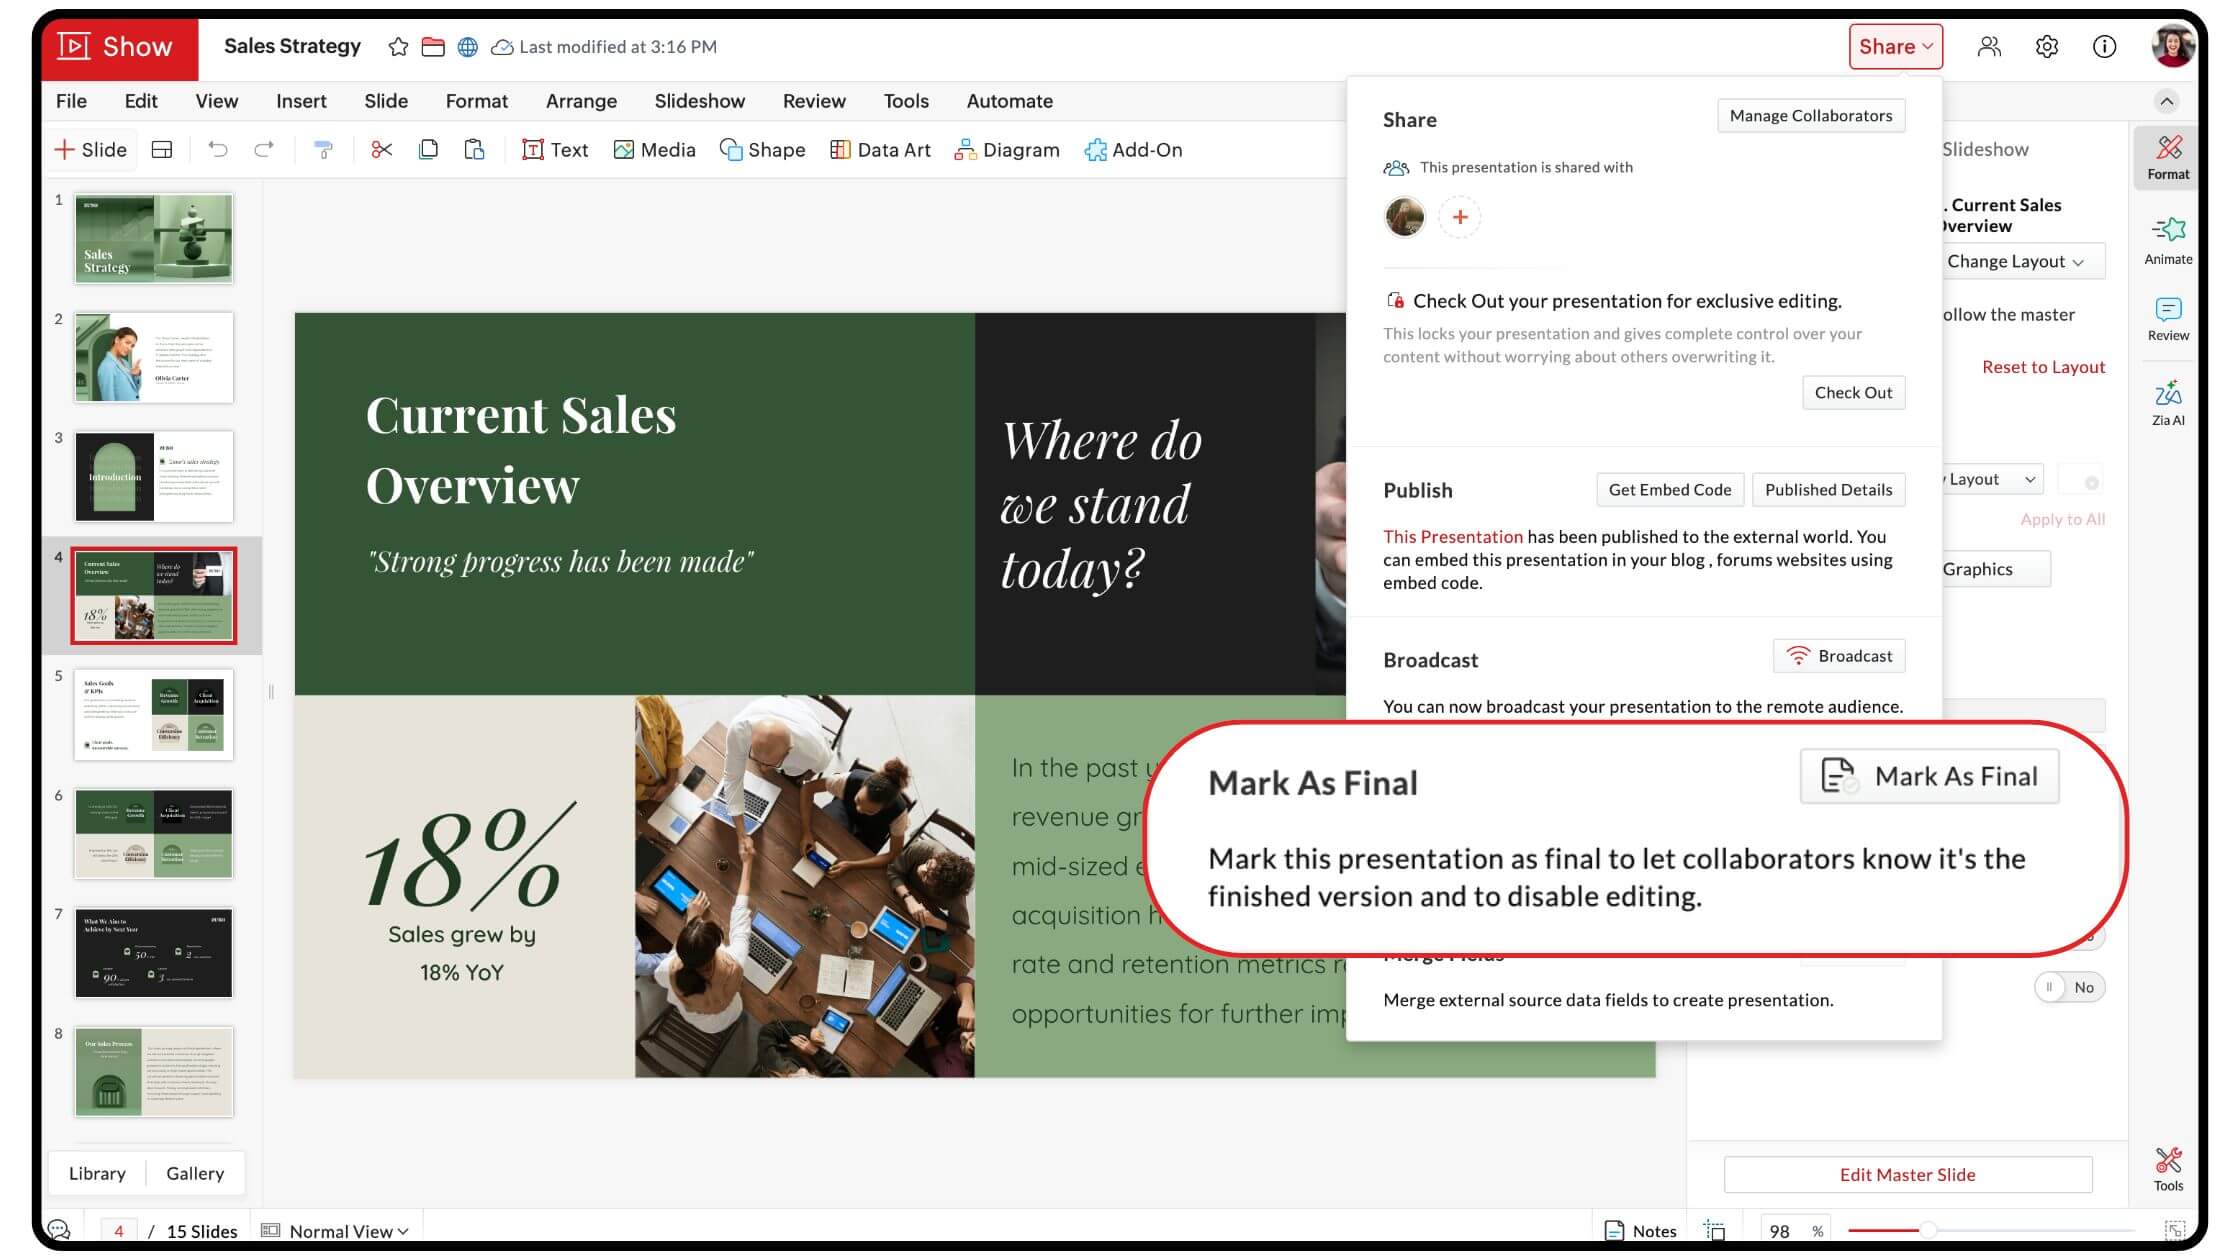Click the Paste clipboard icon
Viewport: 2240px width, 1260px height.
[474, 150]
